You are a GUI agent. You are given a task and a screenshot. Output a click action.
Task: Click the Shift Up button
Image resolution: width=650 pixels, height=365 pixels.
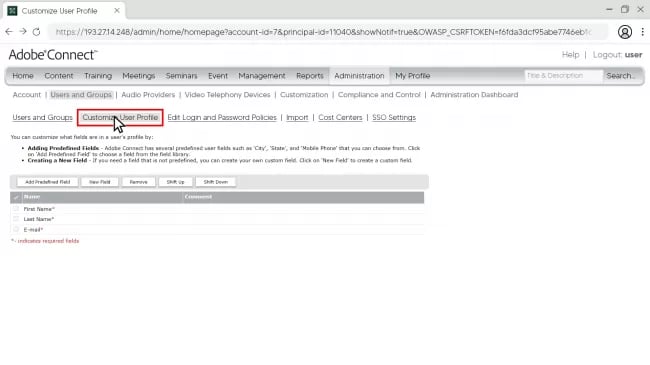[175, 182]
